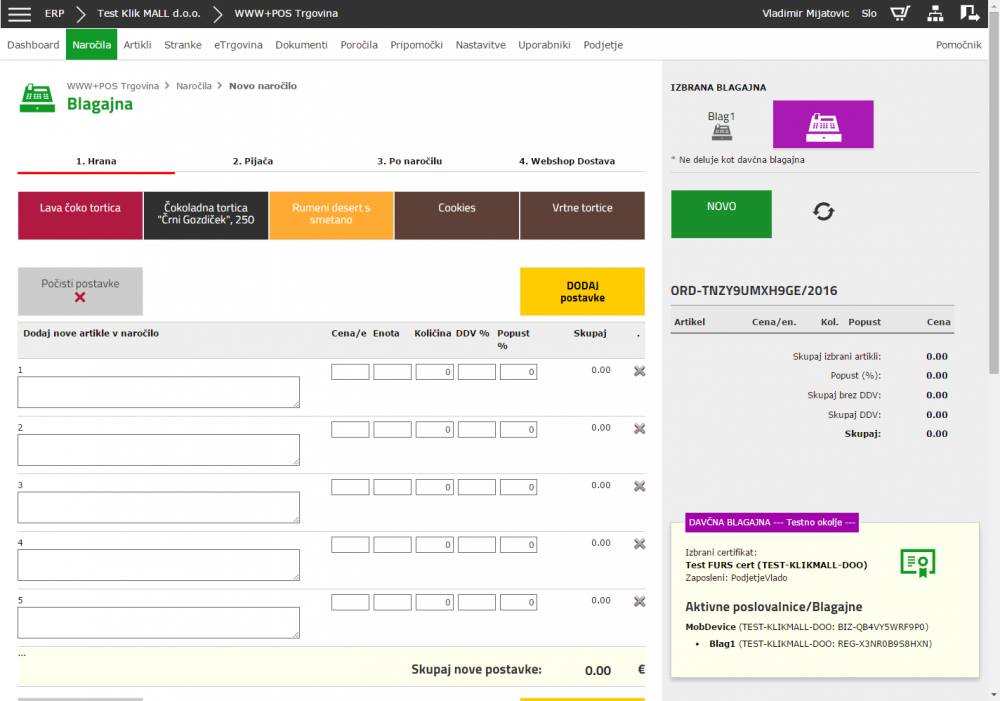Click the yellow DODAJ postavke button

pyautogui.click(x=582, y=291)
